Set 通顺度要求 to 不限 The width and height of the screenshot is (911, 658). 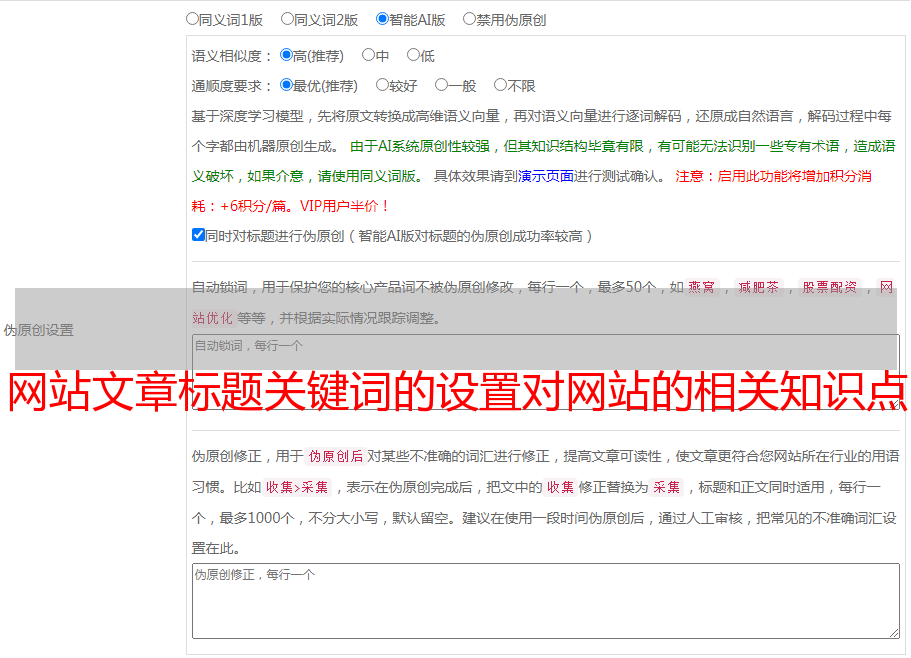500,85
